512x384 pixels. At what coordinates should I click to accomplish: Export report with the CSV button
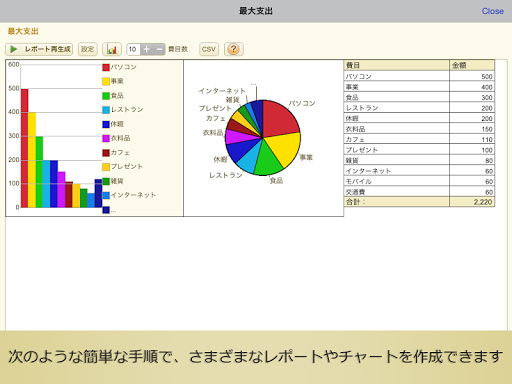point(209,49)
